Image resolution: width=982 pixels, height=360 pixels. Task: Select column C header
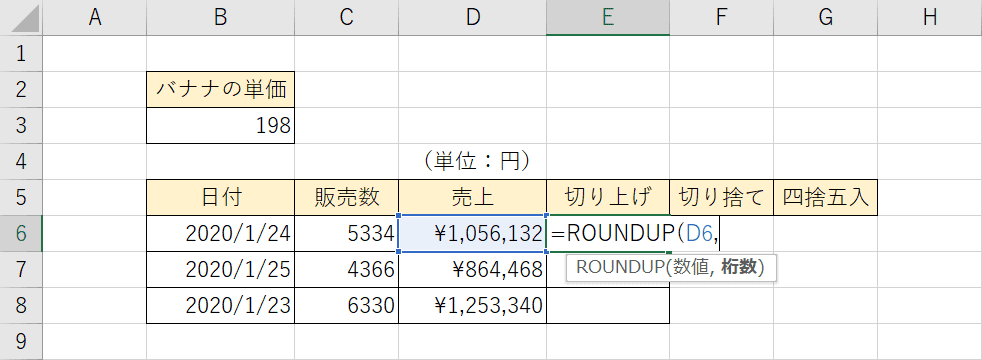(346, 18)
